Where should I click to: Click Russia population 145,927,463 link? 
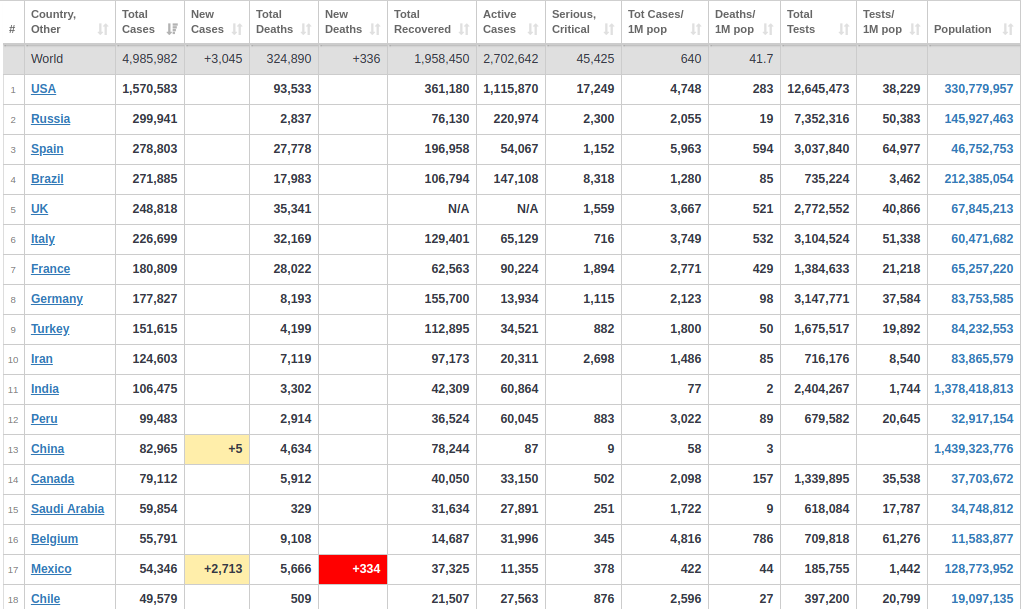(979, 119)
